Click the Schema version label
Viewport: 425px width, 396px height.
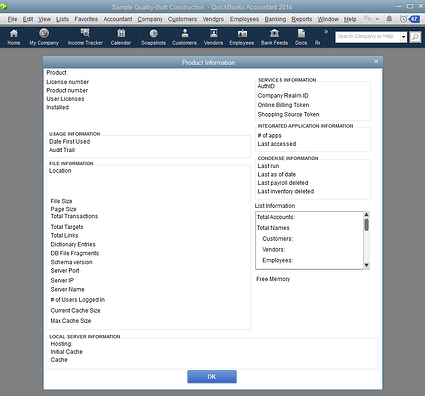click(x=71, y=262)
